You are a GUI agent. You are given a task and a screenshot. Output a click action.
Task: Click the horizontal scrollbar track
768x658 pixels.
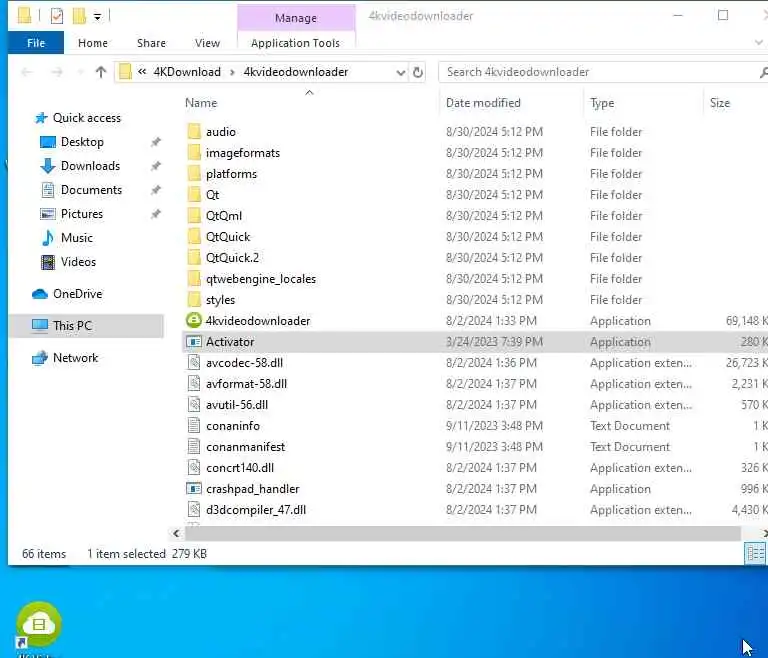(463, 533)
